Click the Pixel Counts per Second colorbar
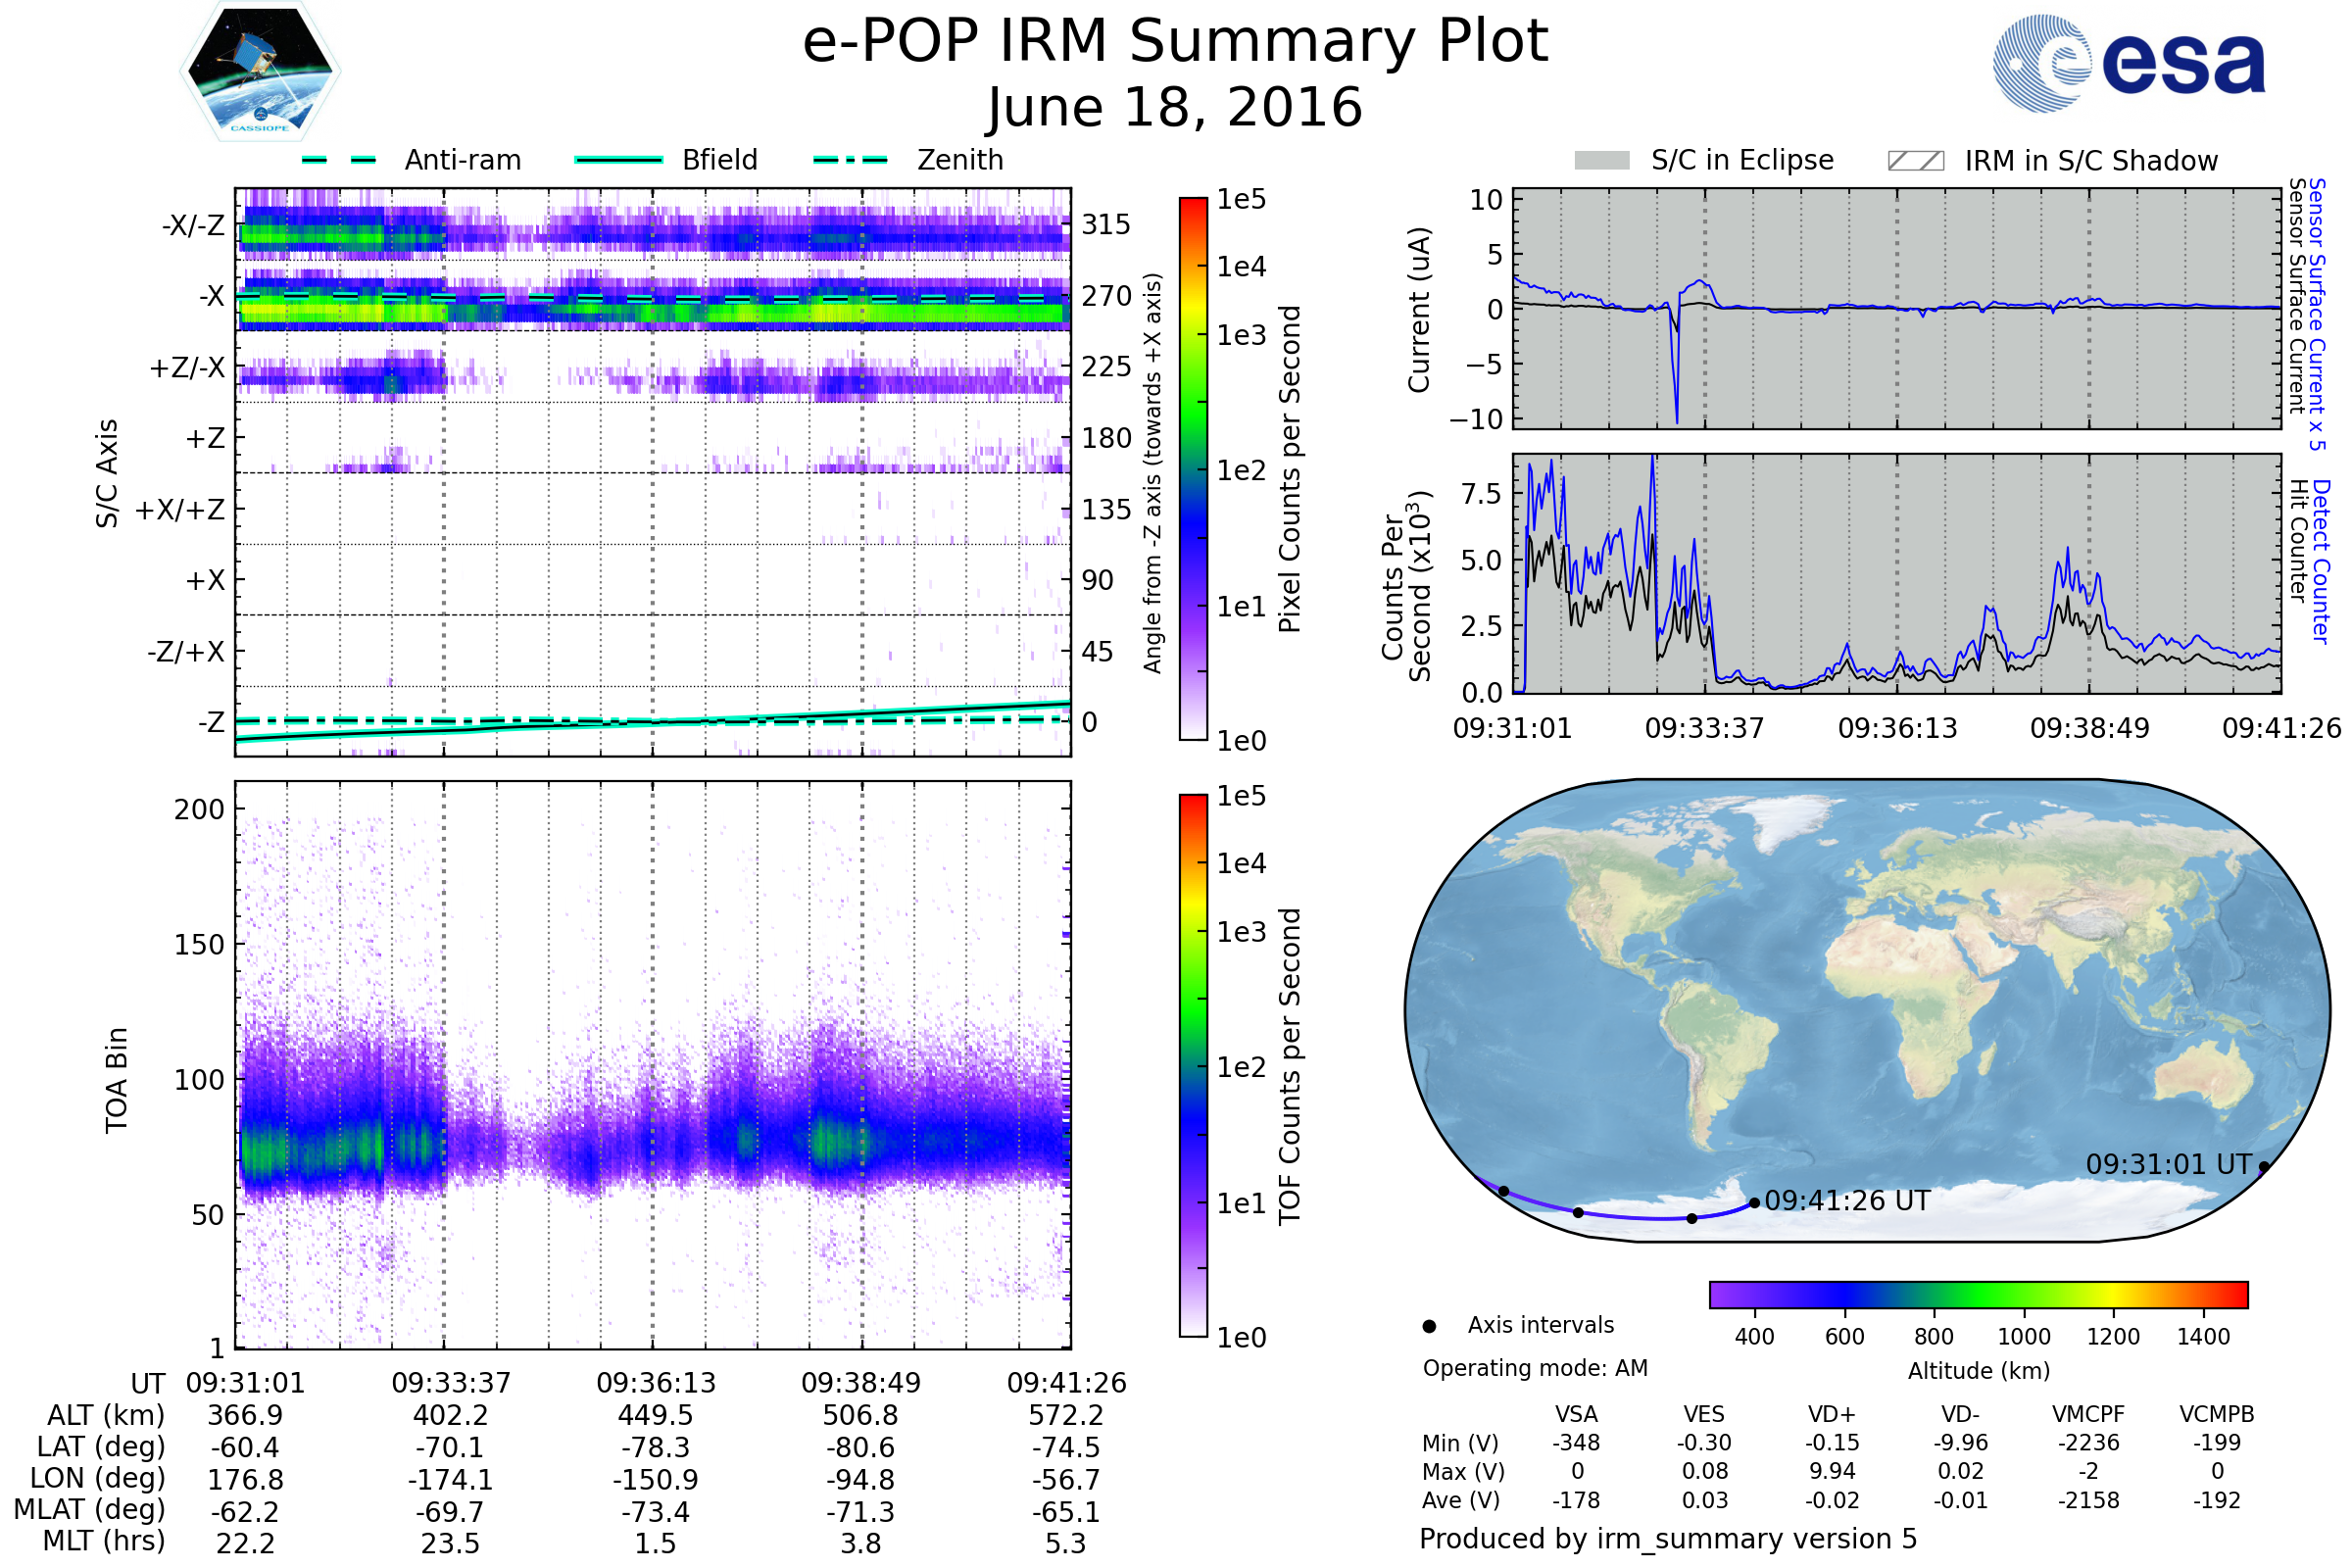This screenshot has width=2352, height=1568. pyautogui.click(x=1193, y=468)
